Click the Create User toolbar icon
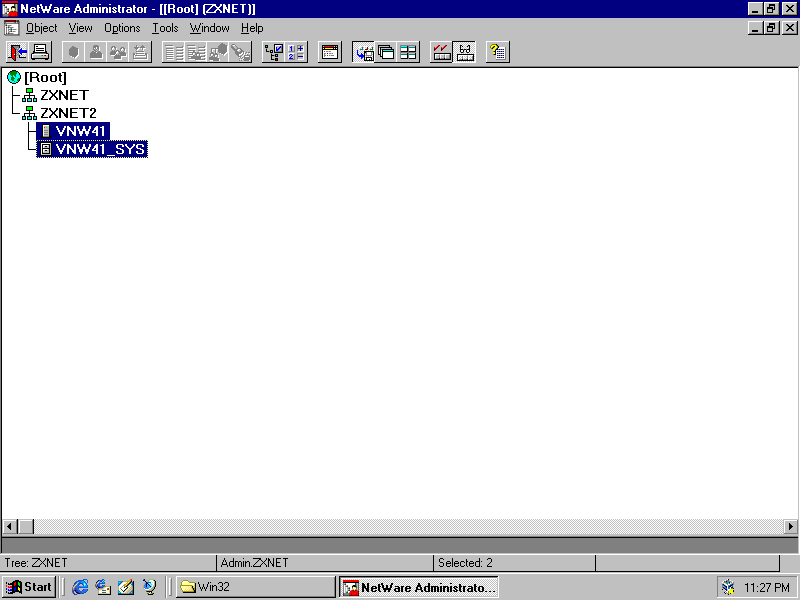Viewport: 800px width, 600px height. [x=96, y=52]
